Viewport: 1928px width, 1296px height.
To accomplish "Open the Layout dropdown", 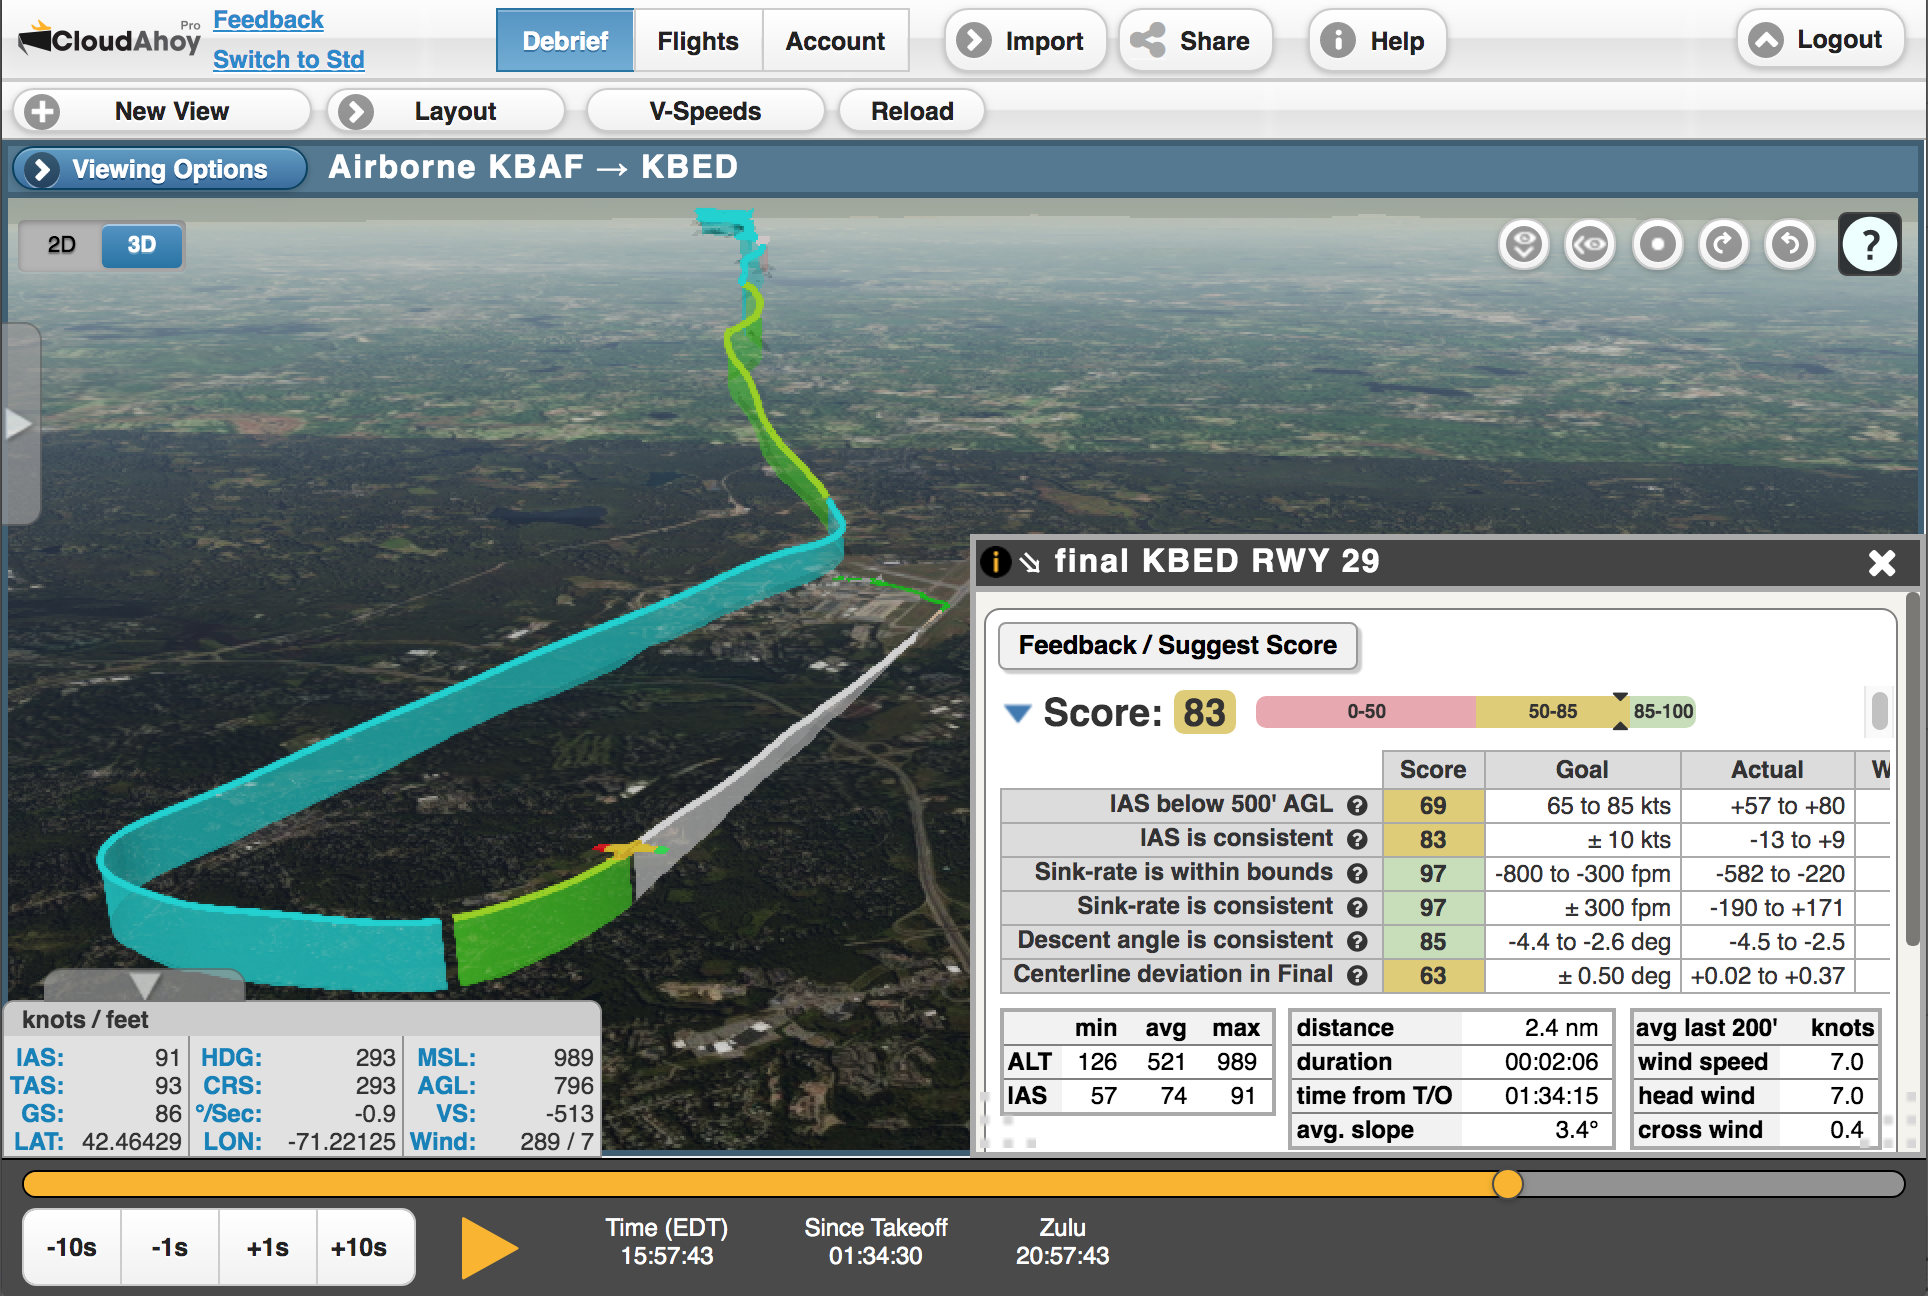I will tap(446, 111).
